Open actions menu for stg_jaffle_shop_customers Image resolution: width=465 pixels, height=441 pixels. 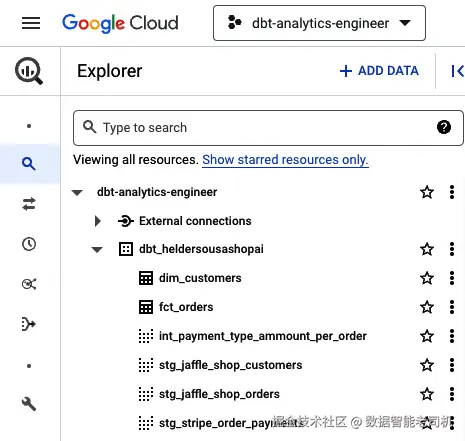[452, 365]
